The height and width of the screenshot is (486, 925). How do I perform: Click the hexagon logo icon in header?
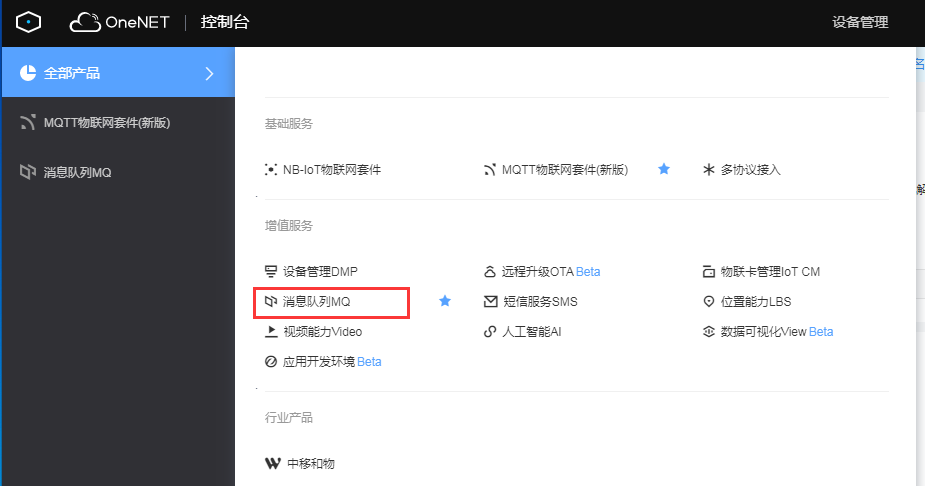[28, 22]
